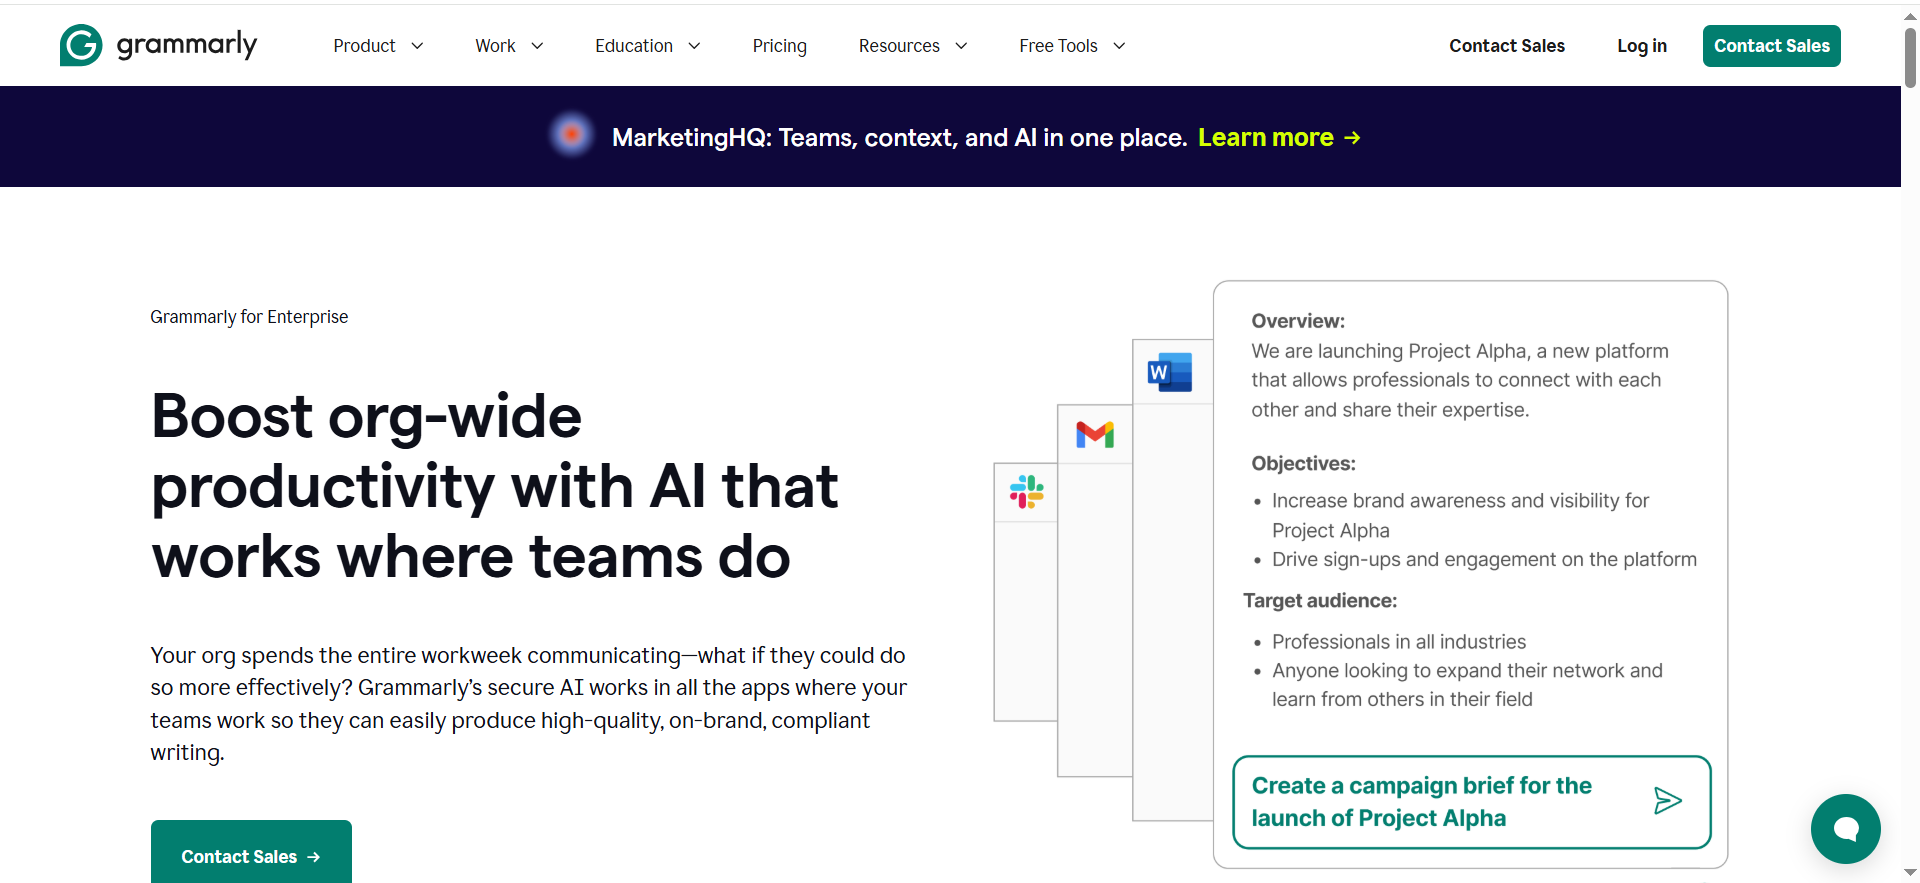This screenshot has height=883, width=1920.
Task: Open the Microsoft Word app icon
Action: pyautogui.click(x=1170, y=372)
